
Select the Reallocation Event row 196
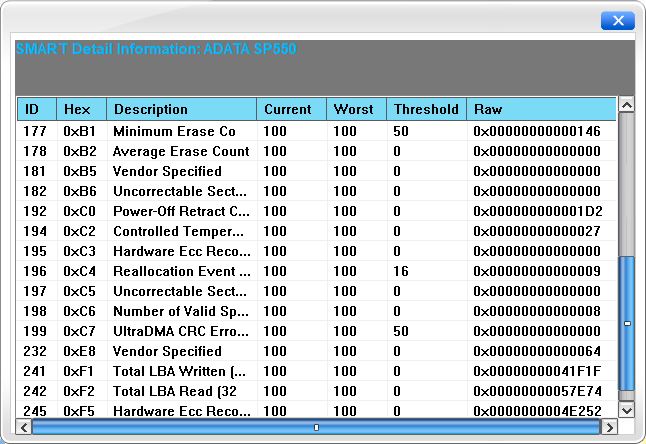316,271
